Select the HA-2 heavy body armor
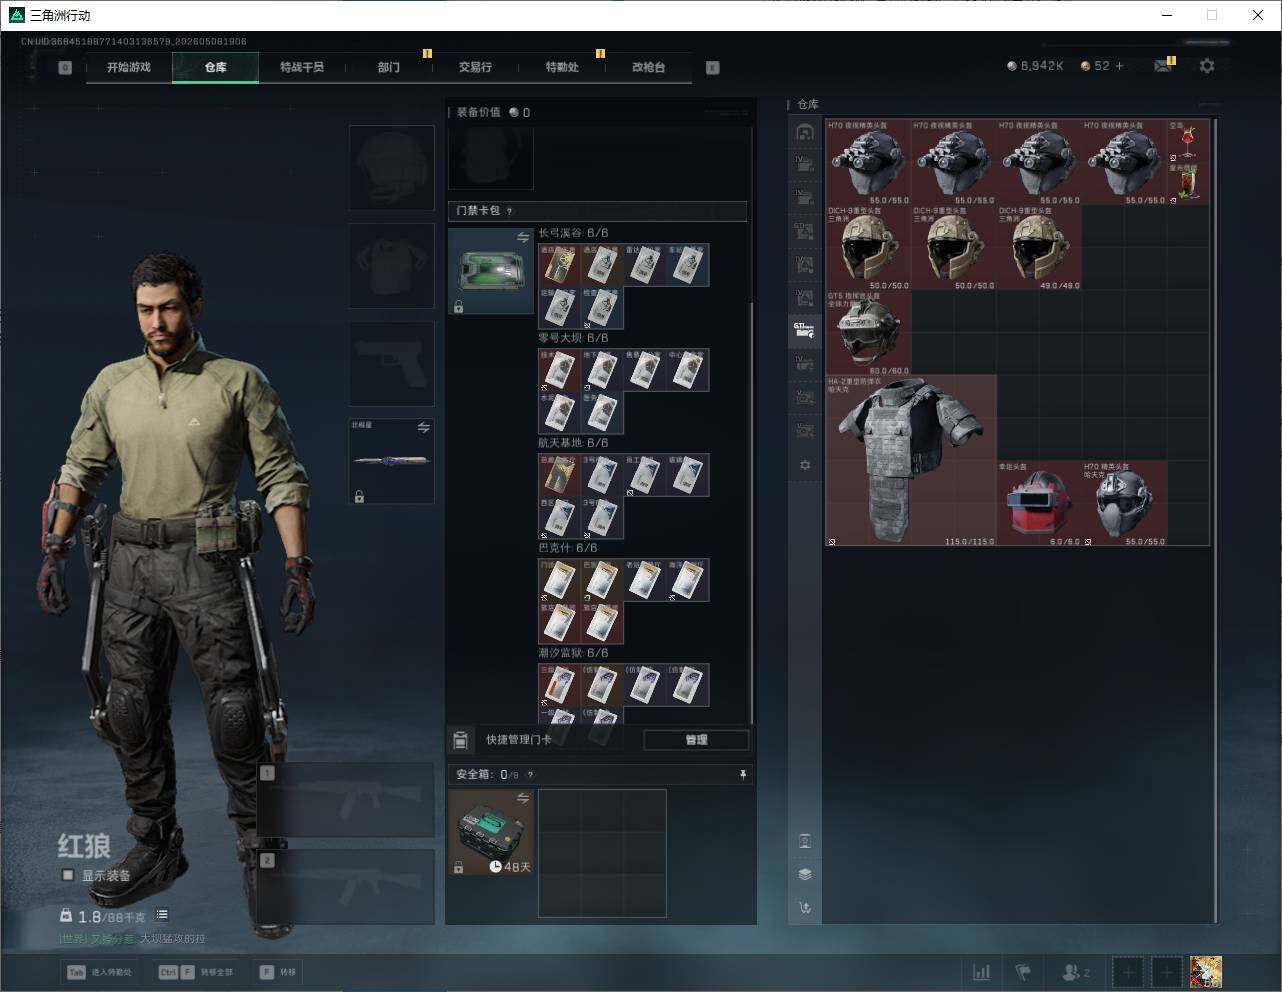 click(x=911, y=461)
